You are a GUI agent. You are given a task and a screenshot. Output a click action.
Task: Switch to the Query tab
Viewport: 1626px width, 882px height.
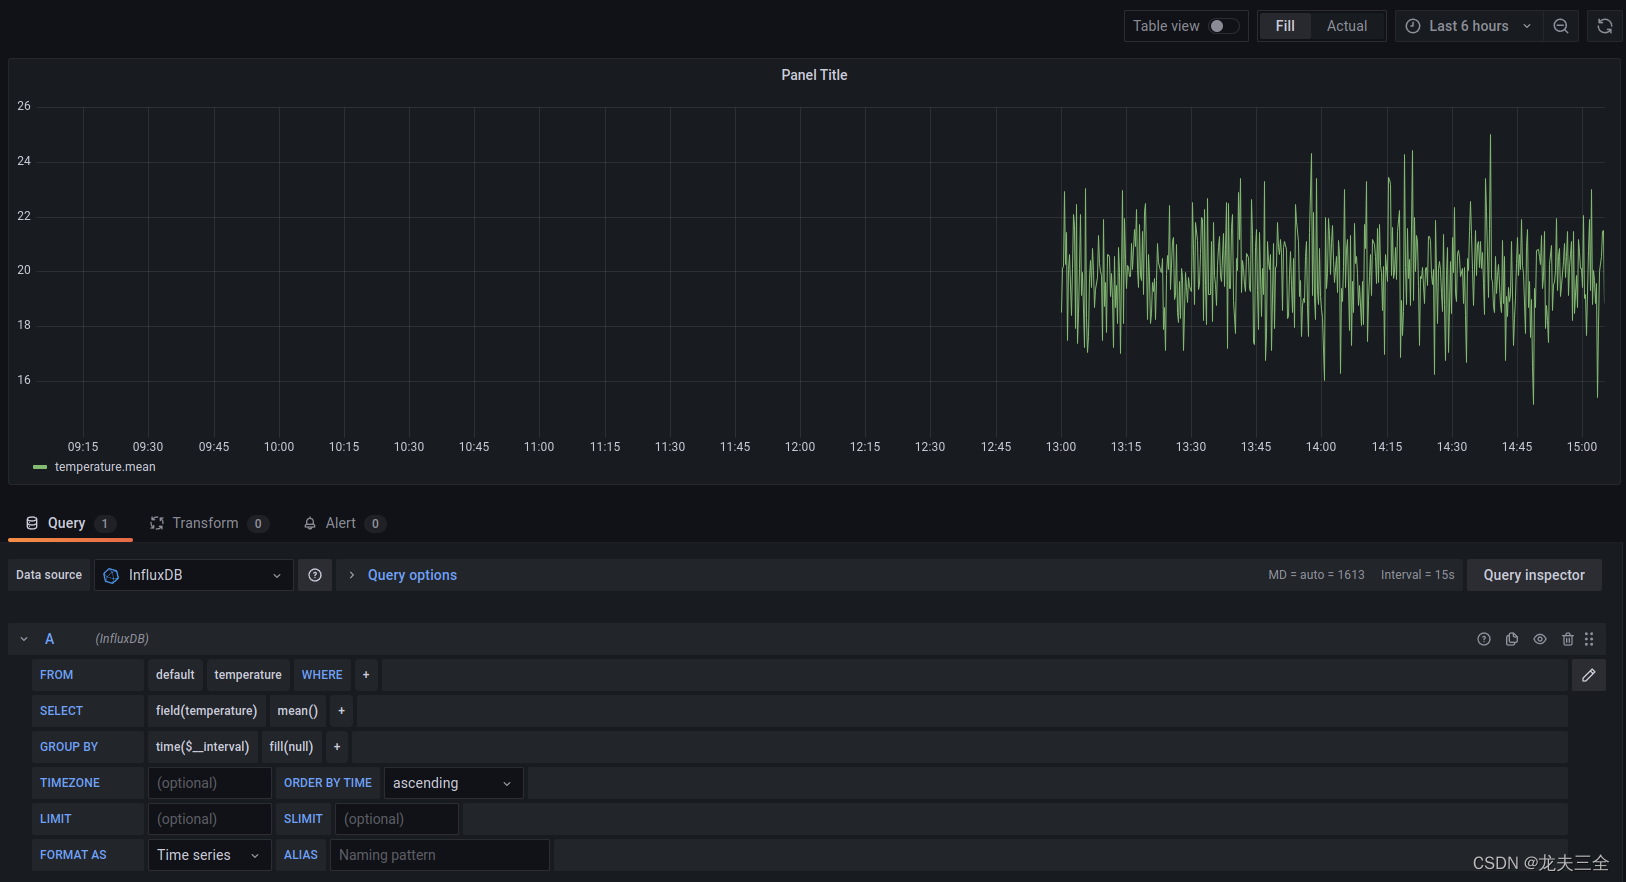click(70, 523)
